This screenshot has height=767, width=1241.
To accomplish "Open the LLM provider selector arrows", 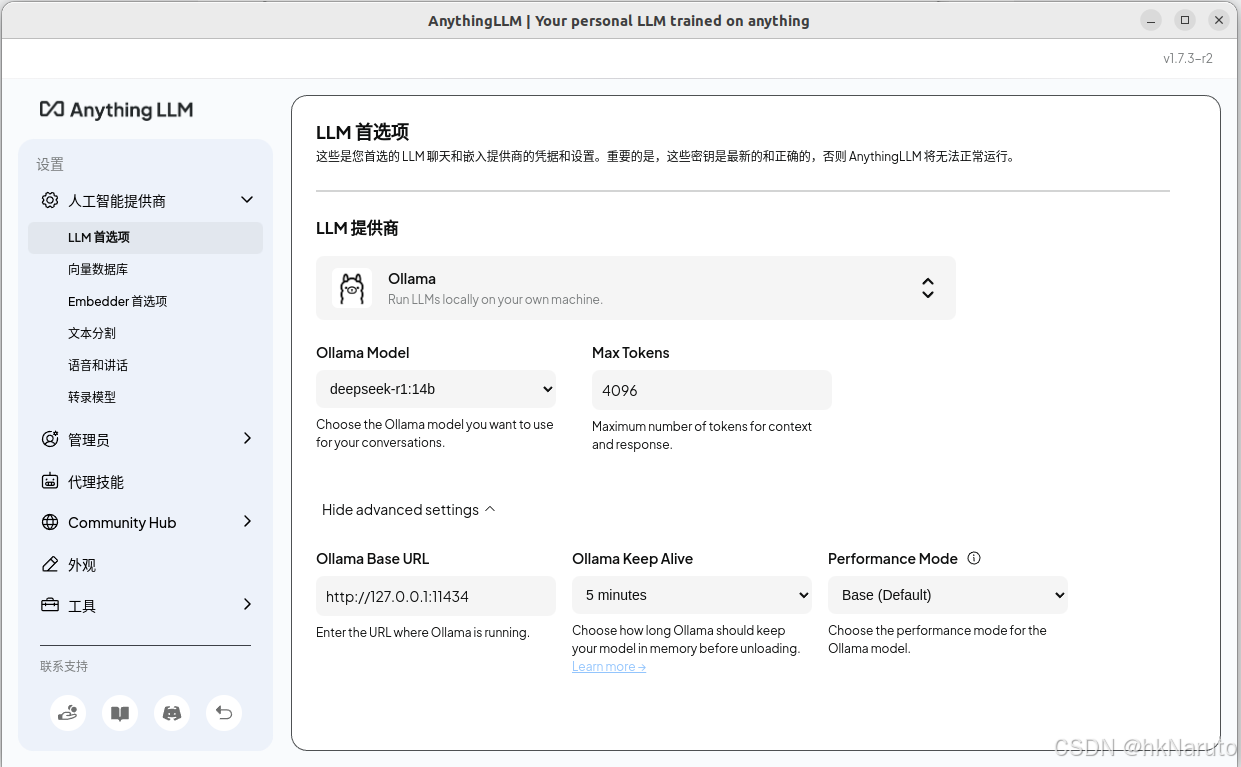I will [x=928, y=288].
